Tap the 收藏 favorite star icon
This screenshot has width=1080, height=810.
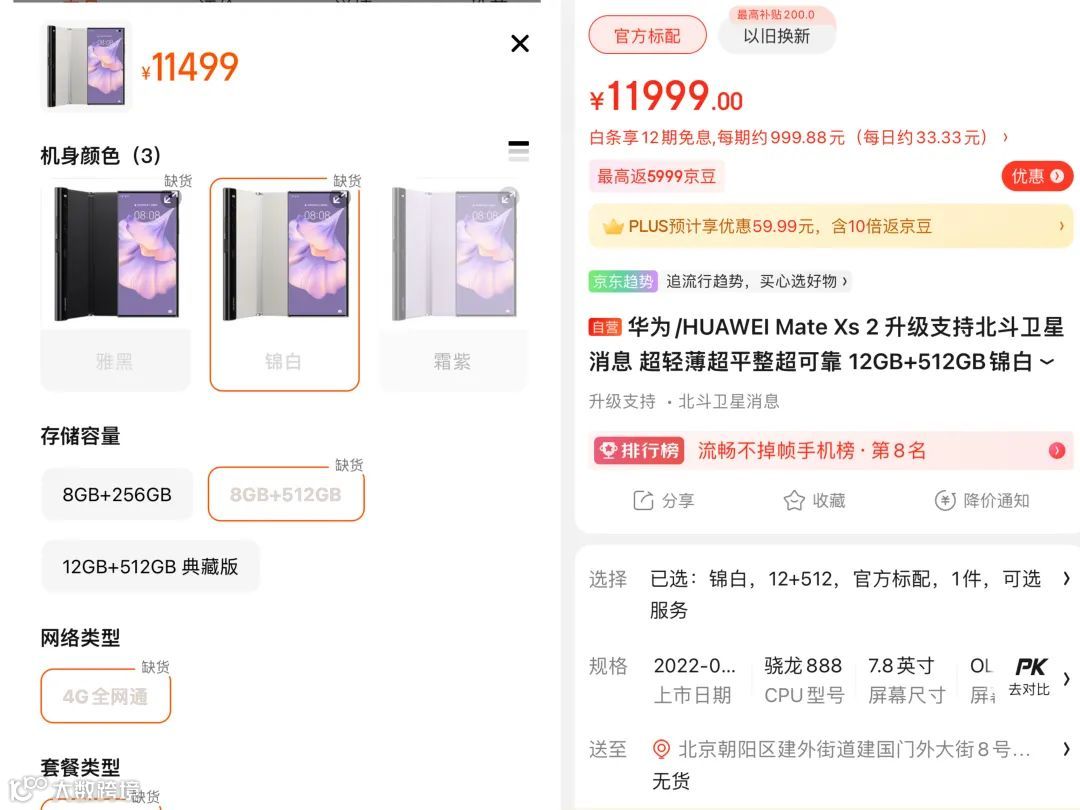coord(793,500)
